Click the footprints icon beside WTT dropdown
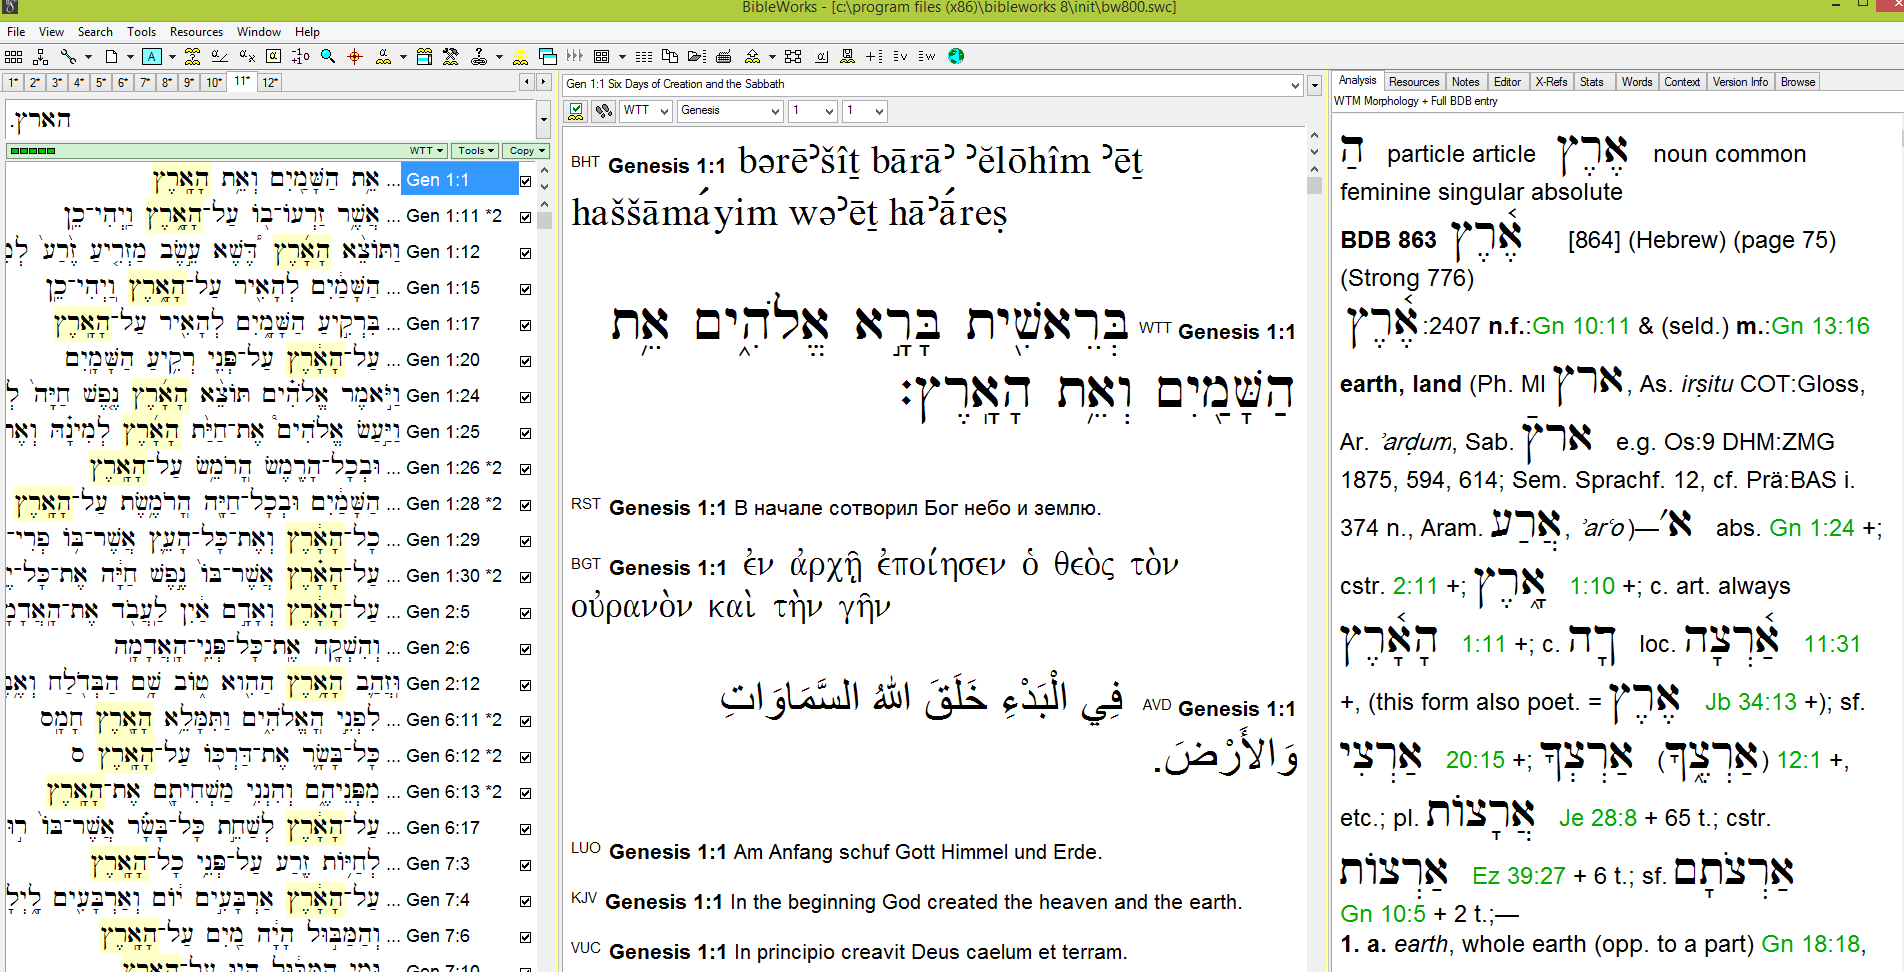The height and width of the screenshot is (972, 1904). click(x=603, y=111)
